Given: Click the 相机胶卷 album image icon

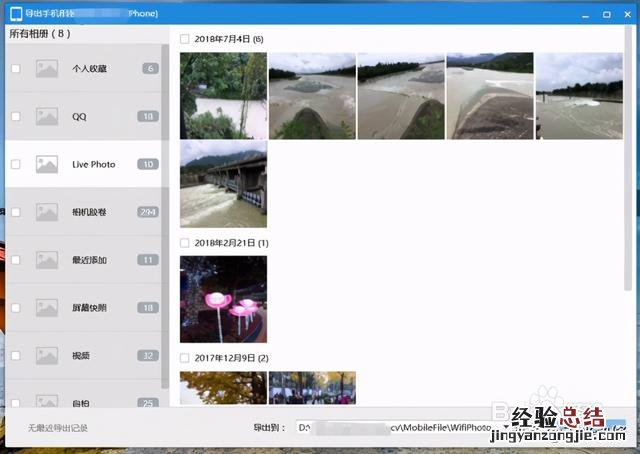Looking at the screenshot, I should point(47,212).
